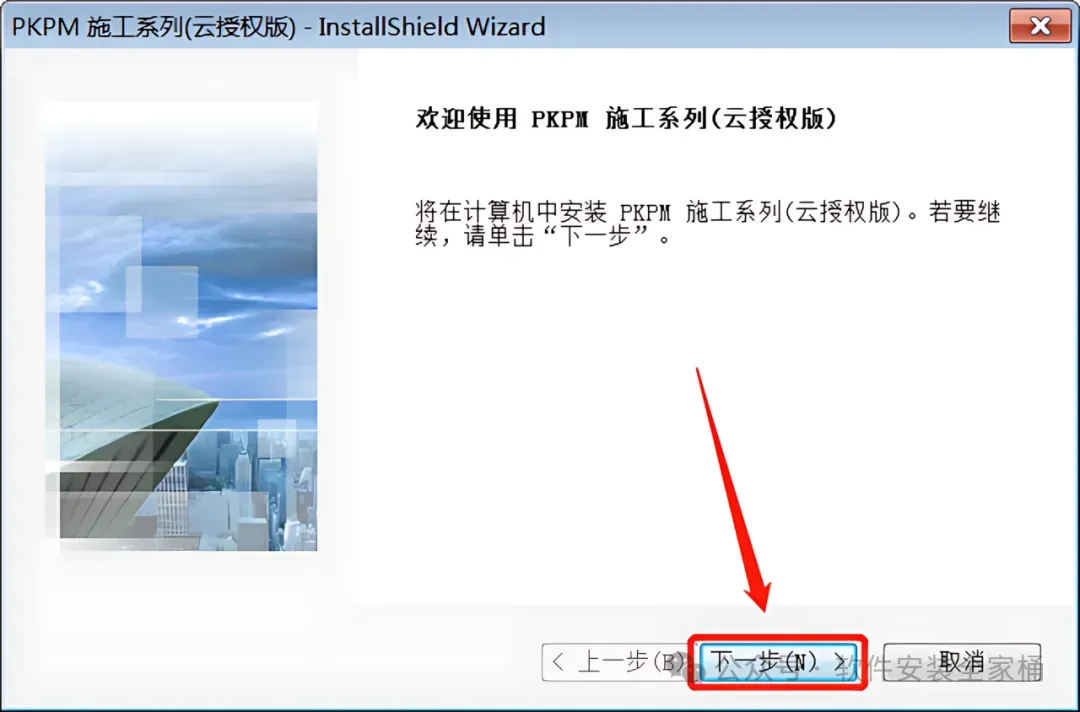Click the curved roof structure in the banner
Viewport: 1080px width, 712px height.
pos(131,448)
